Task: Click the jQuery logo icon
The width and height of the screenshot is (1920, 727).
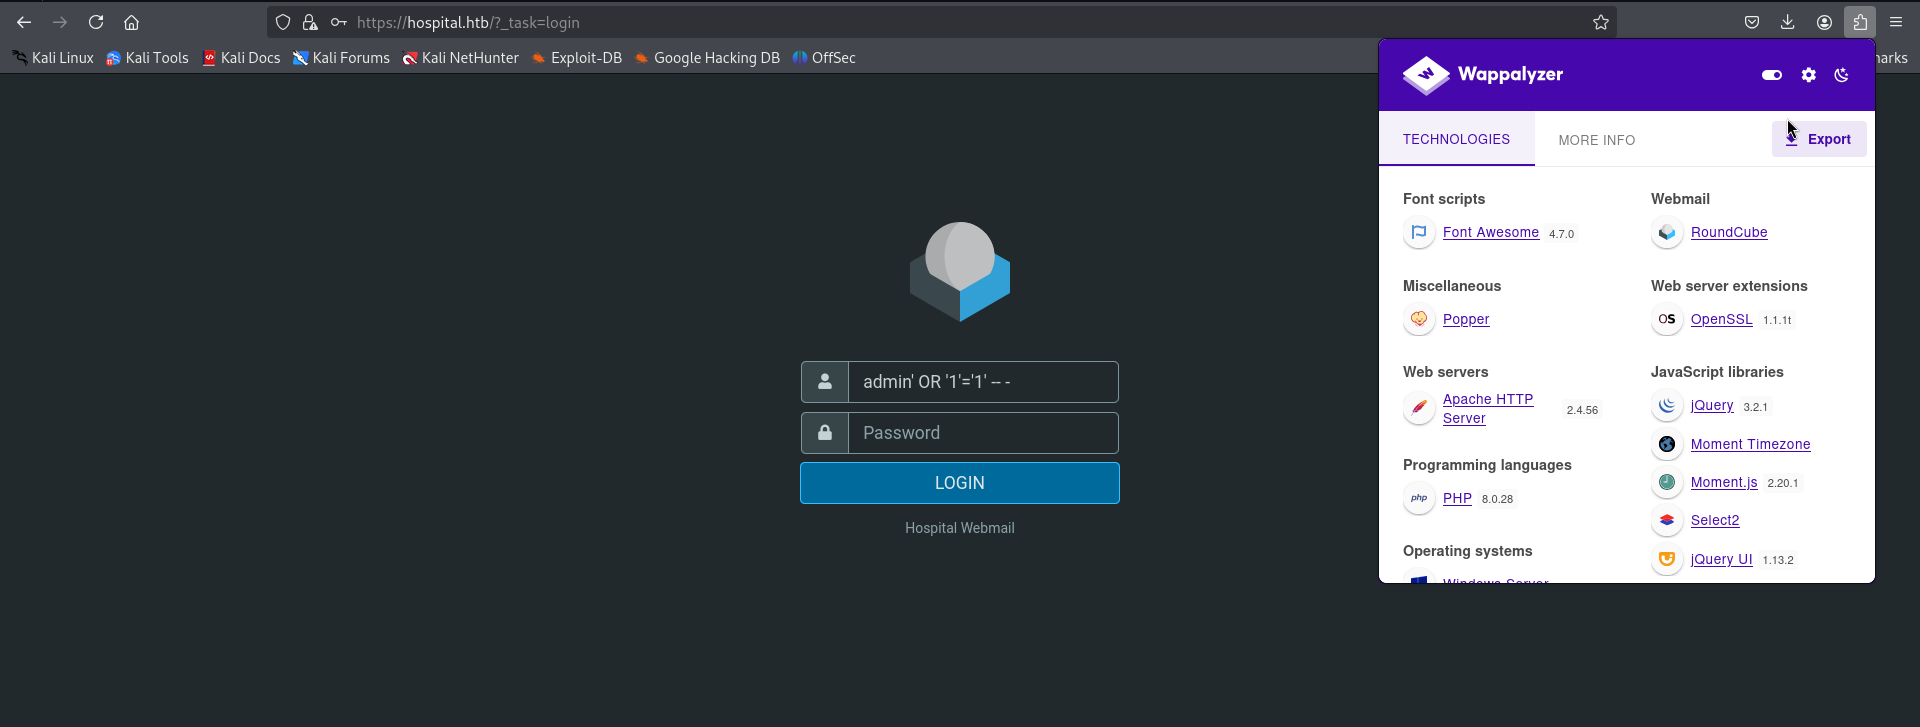Action: pyautogui.click(x=1666, y=405)
